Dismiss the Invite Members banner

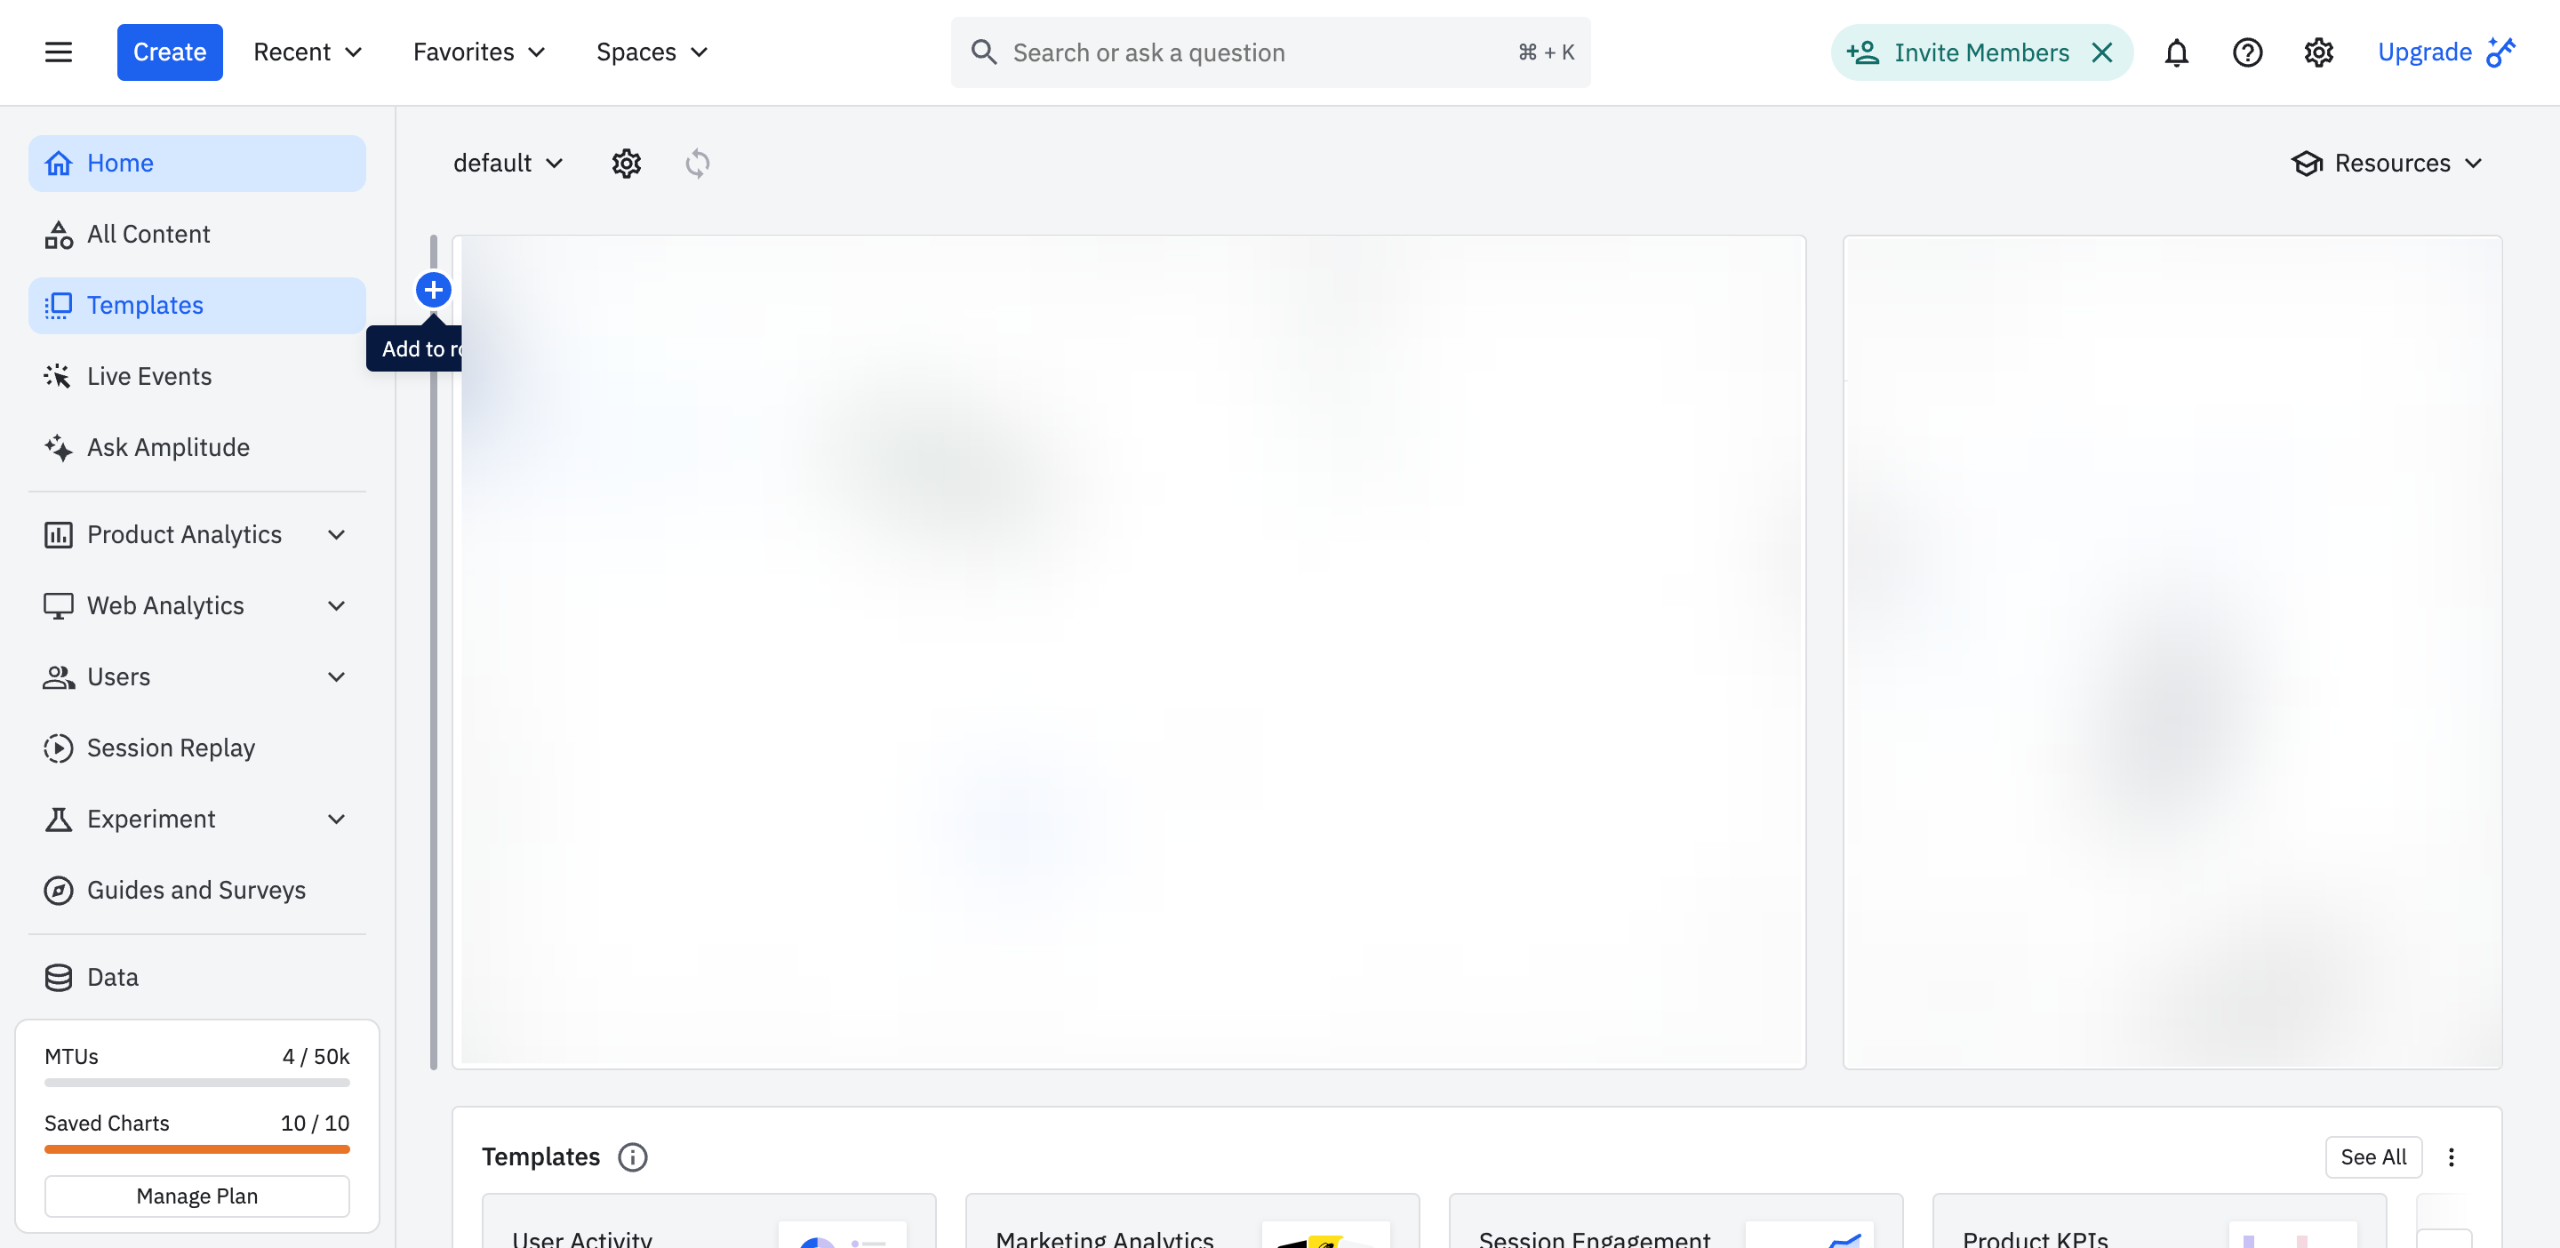tap(2102, 52)
